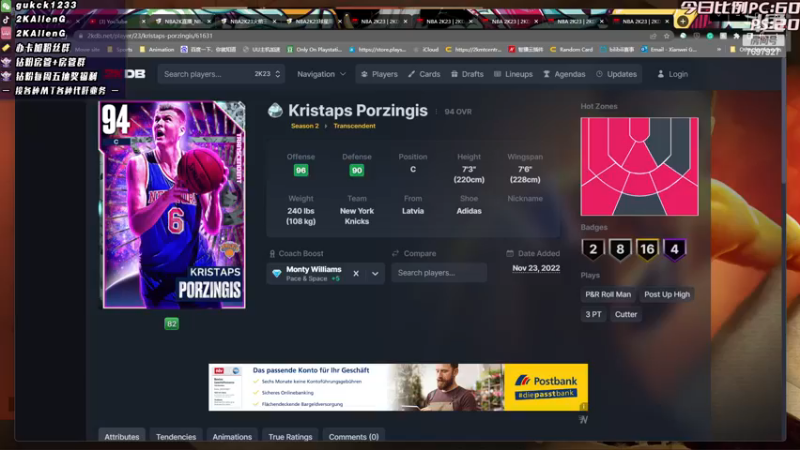Follow the Season 2 breadcrumb link
The width and height of the screenshot is (800, 450).
(305, 126)
